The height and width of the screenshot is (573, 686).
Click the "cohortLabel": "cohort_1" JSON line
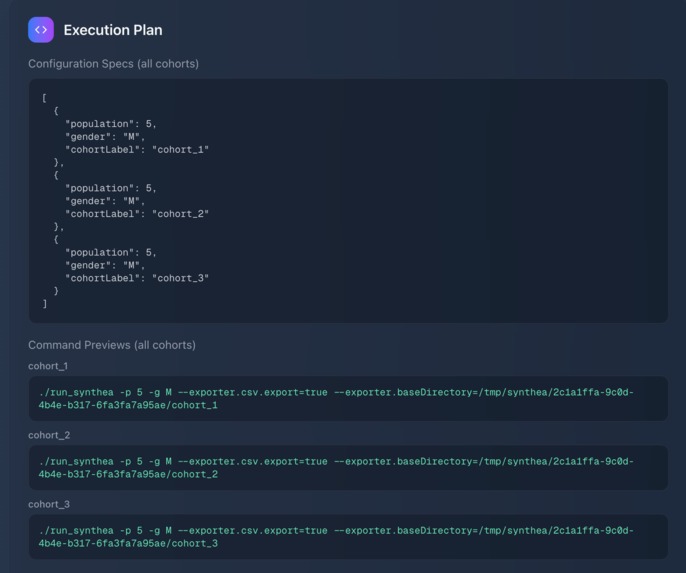137,150
